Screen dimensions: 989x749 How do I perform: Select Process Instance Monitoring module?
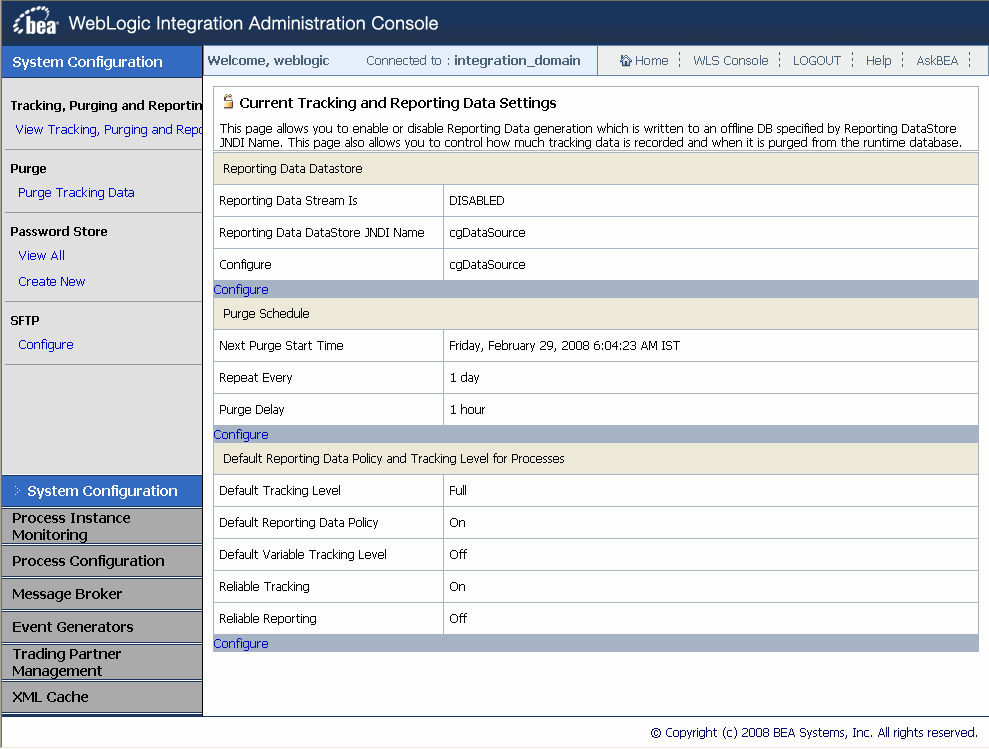pos(102,526)
